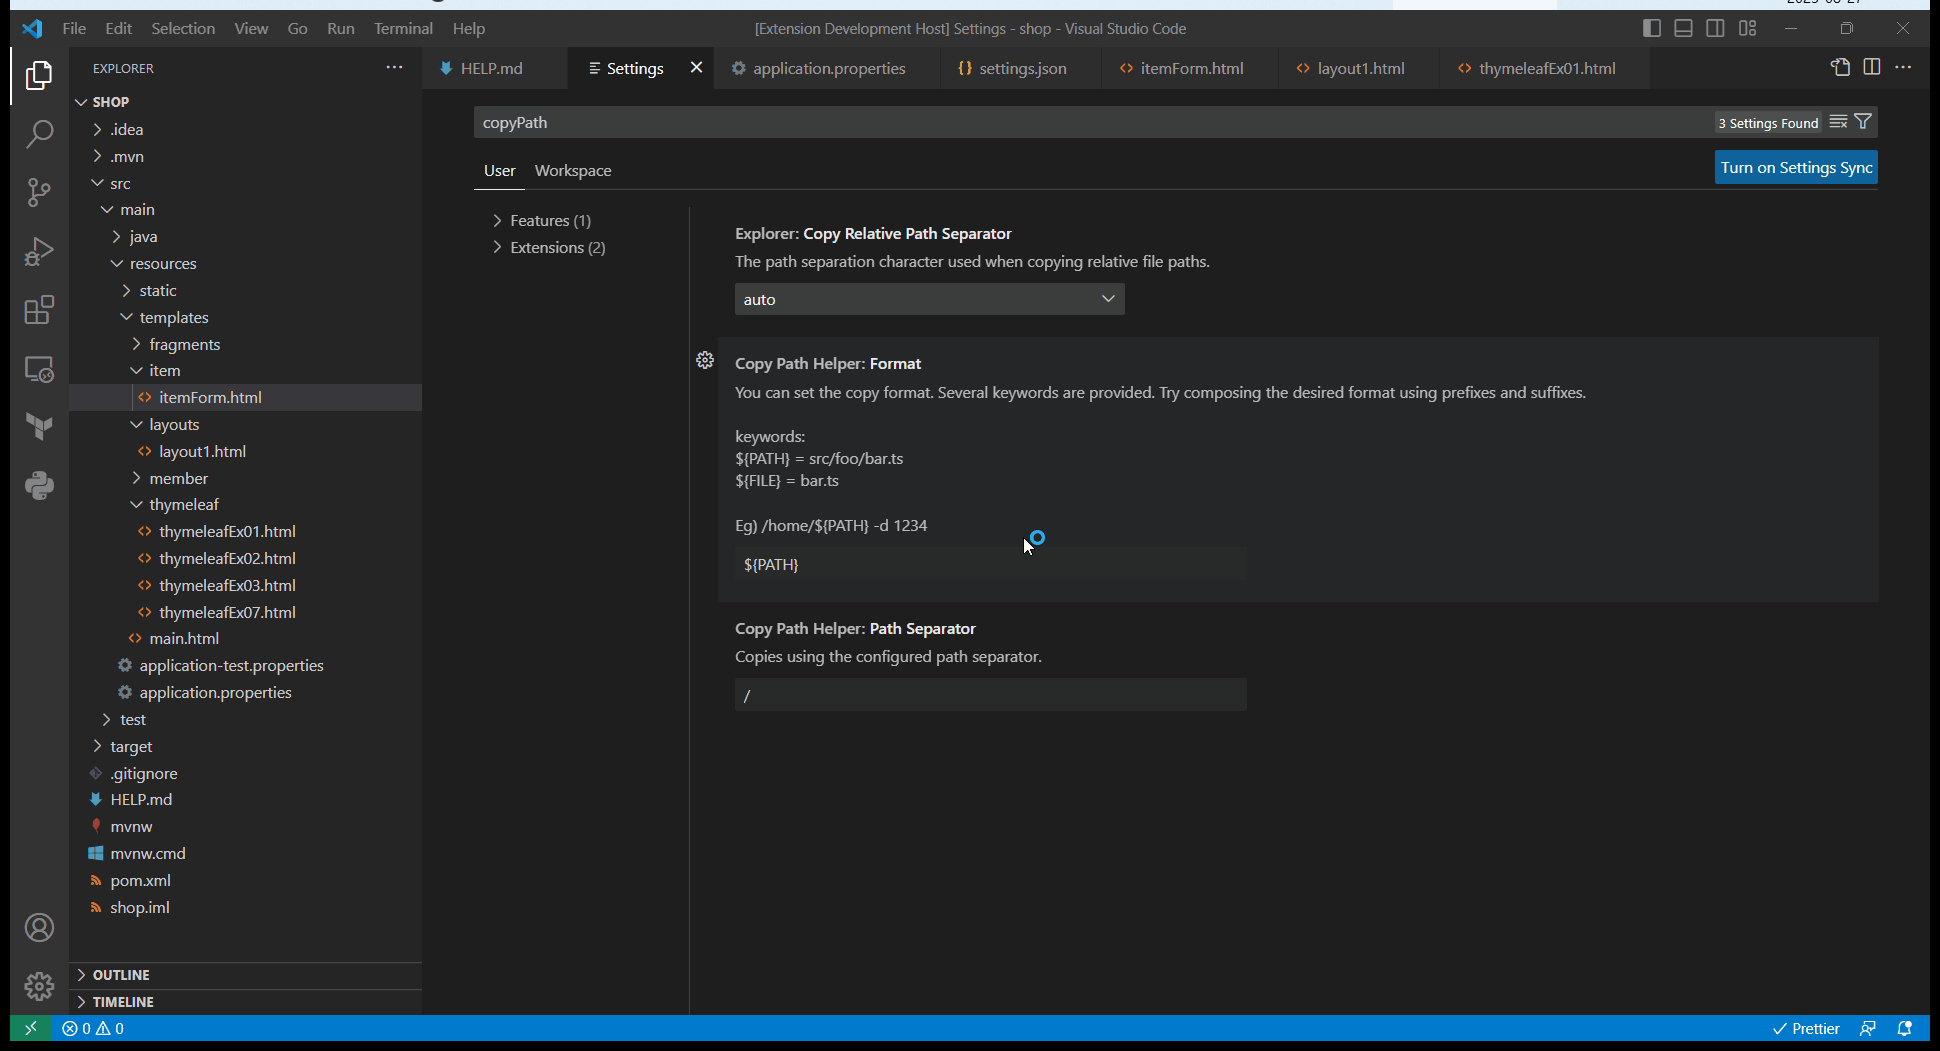This screenshot has width=1940, height=1051.
Task: Click the remote window status bar icon
Action: (x=30, y=1028)
